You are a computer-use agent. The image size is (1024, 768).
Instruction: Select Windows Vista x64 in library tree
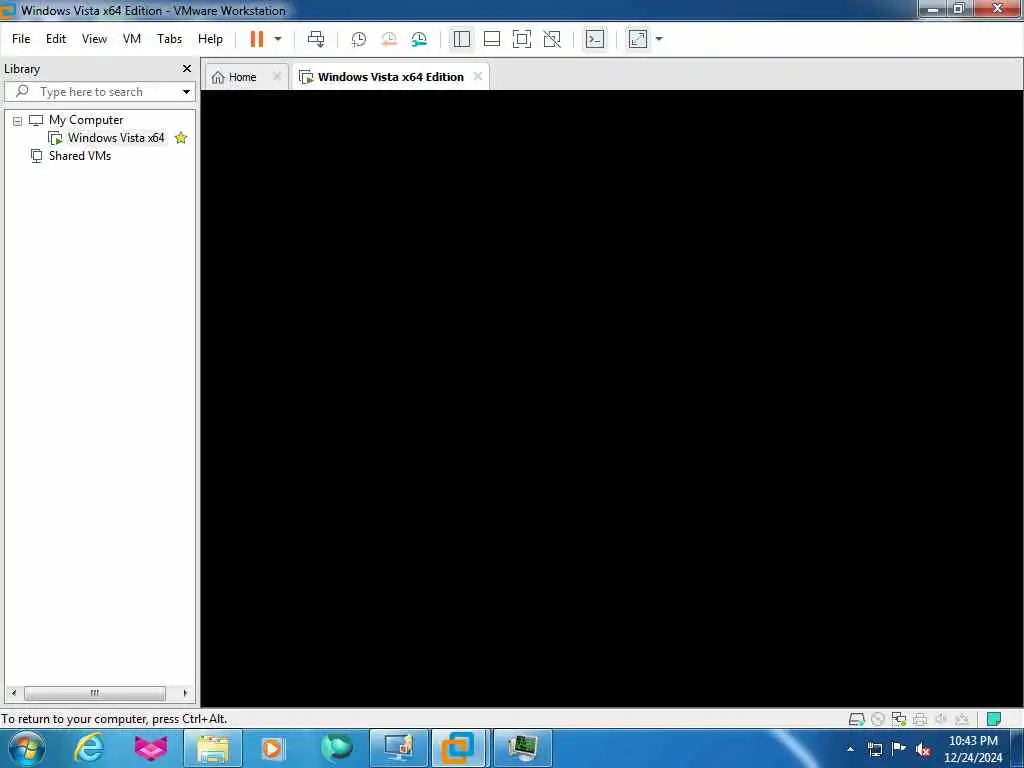(x=116, y=138)
